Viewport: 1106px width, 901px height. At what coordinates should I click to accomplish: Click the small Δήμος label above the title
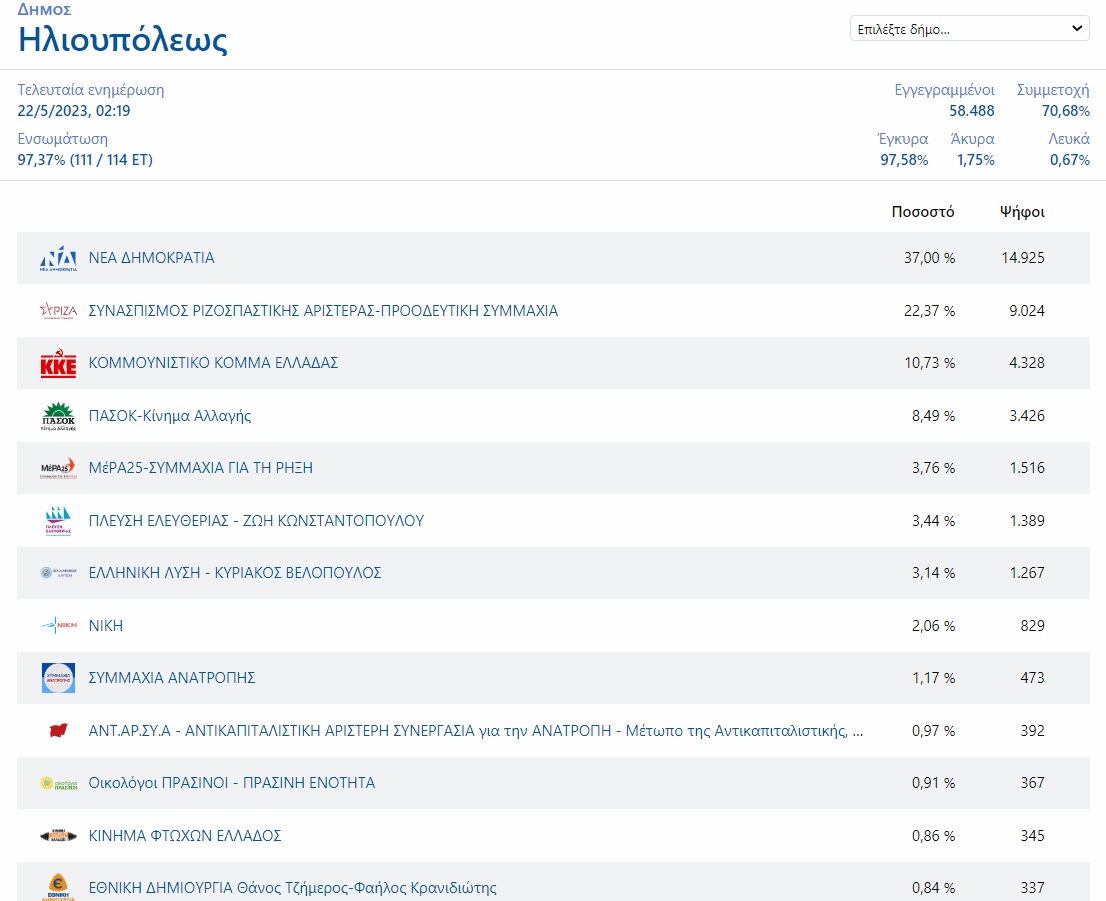(44, 10)
